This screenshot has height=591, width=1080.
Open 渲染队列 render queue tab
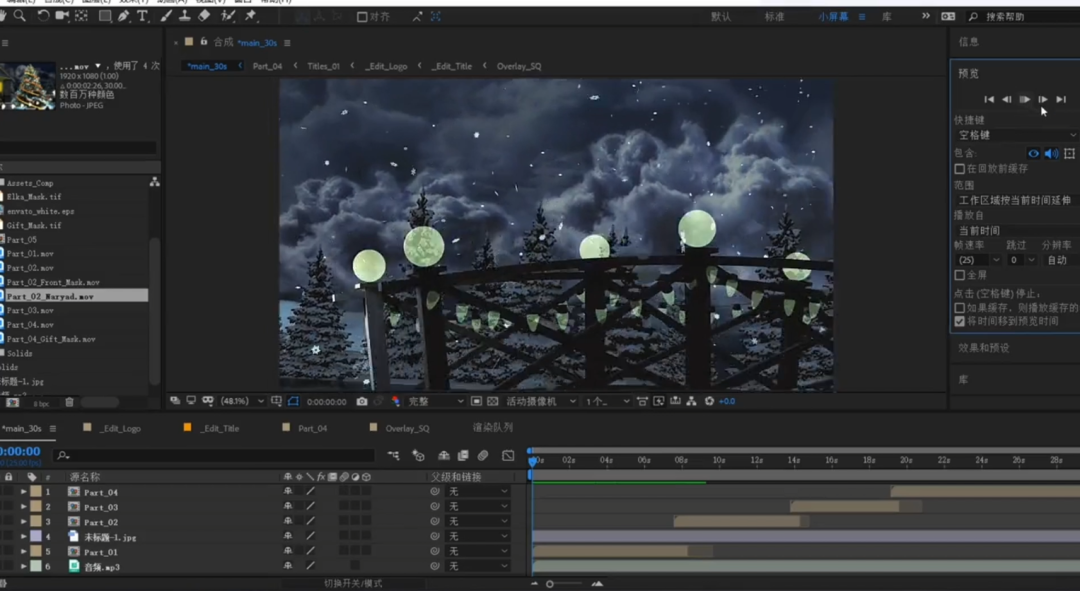[x=492, y=428]
